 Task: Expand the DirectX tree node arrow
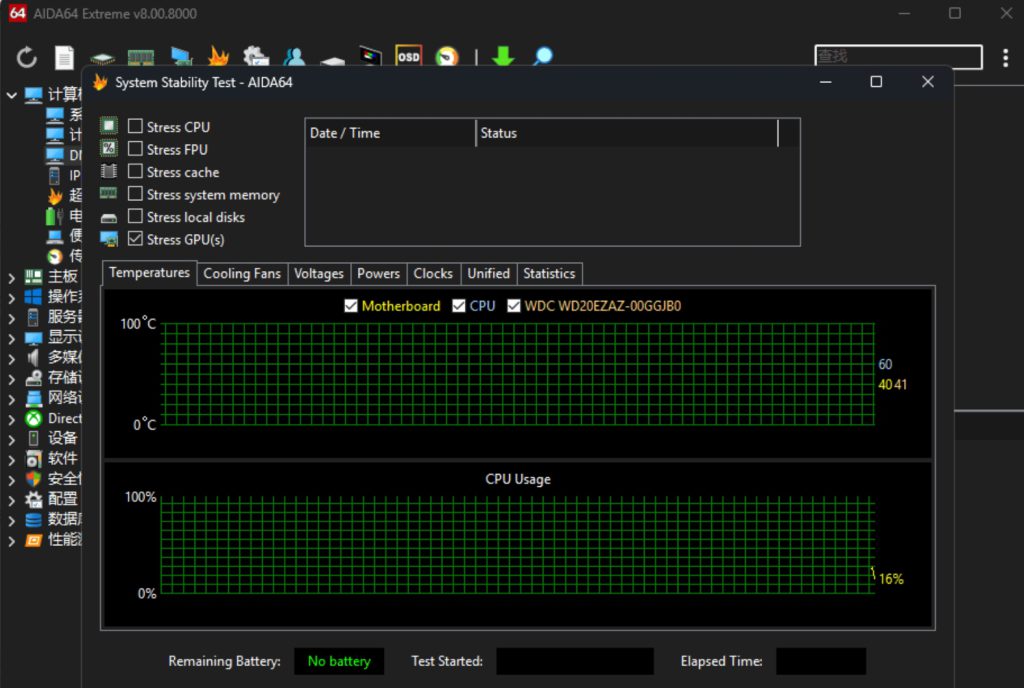pyautogui.click(x=11, y=420)
